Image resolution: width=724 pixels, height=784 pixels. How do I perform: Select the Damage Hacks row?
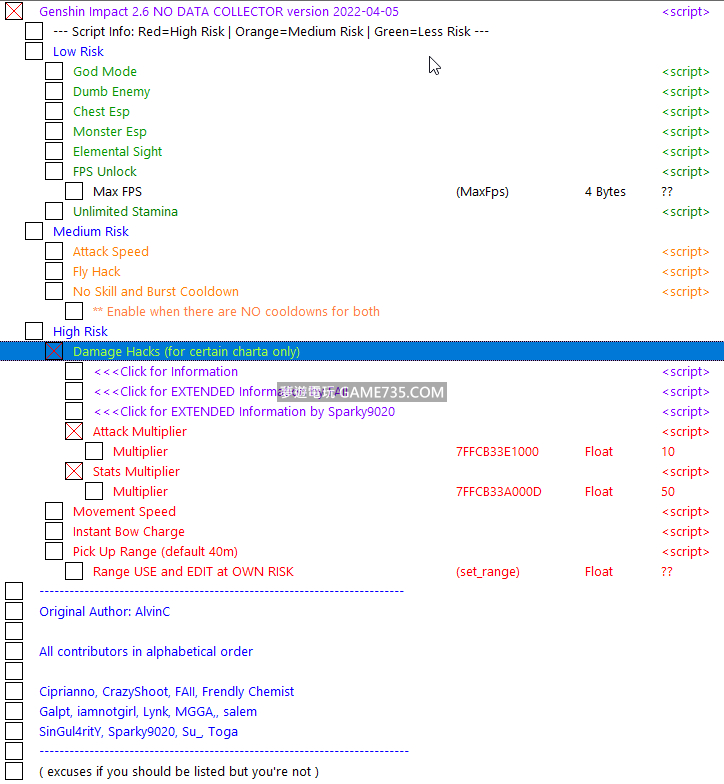click(186, 352)
